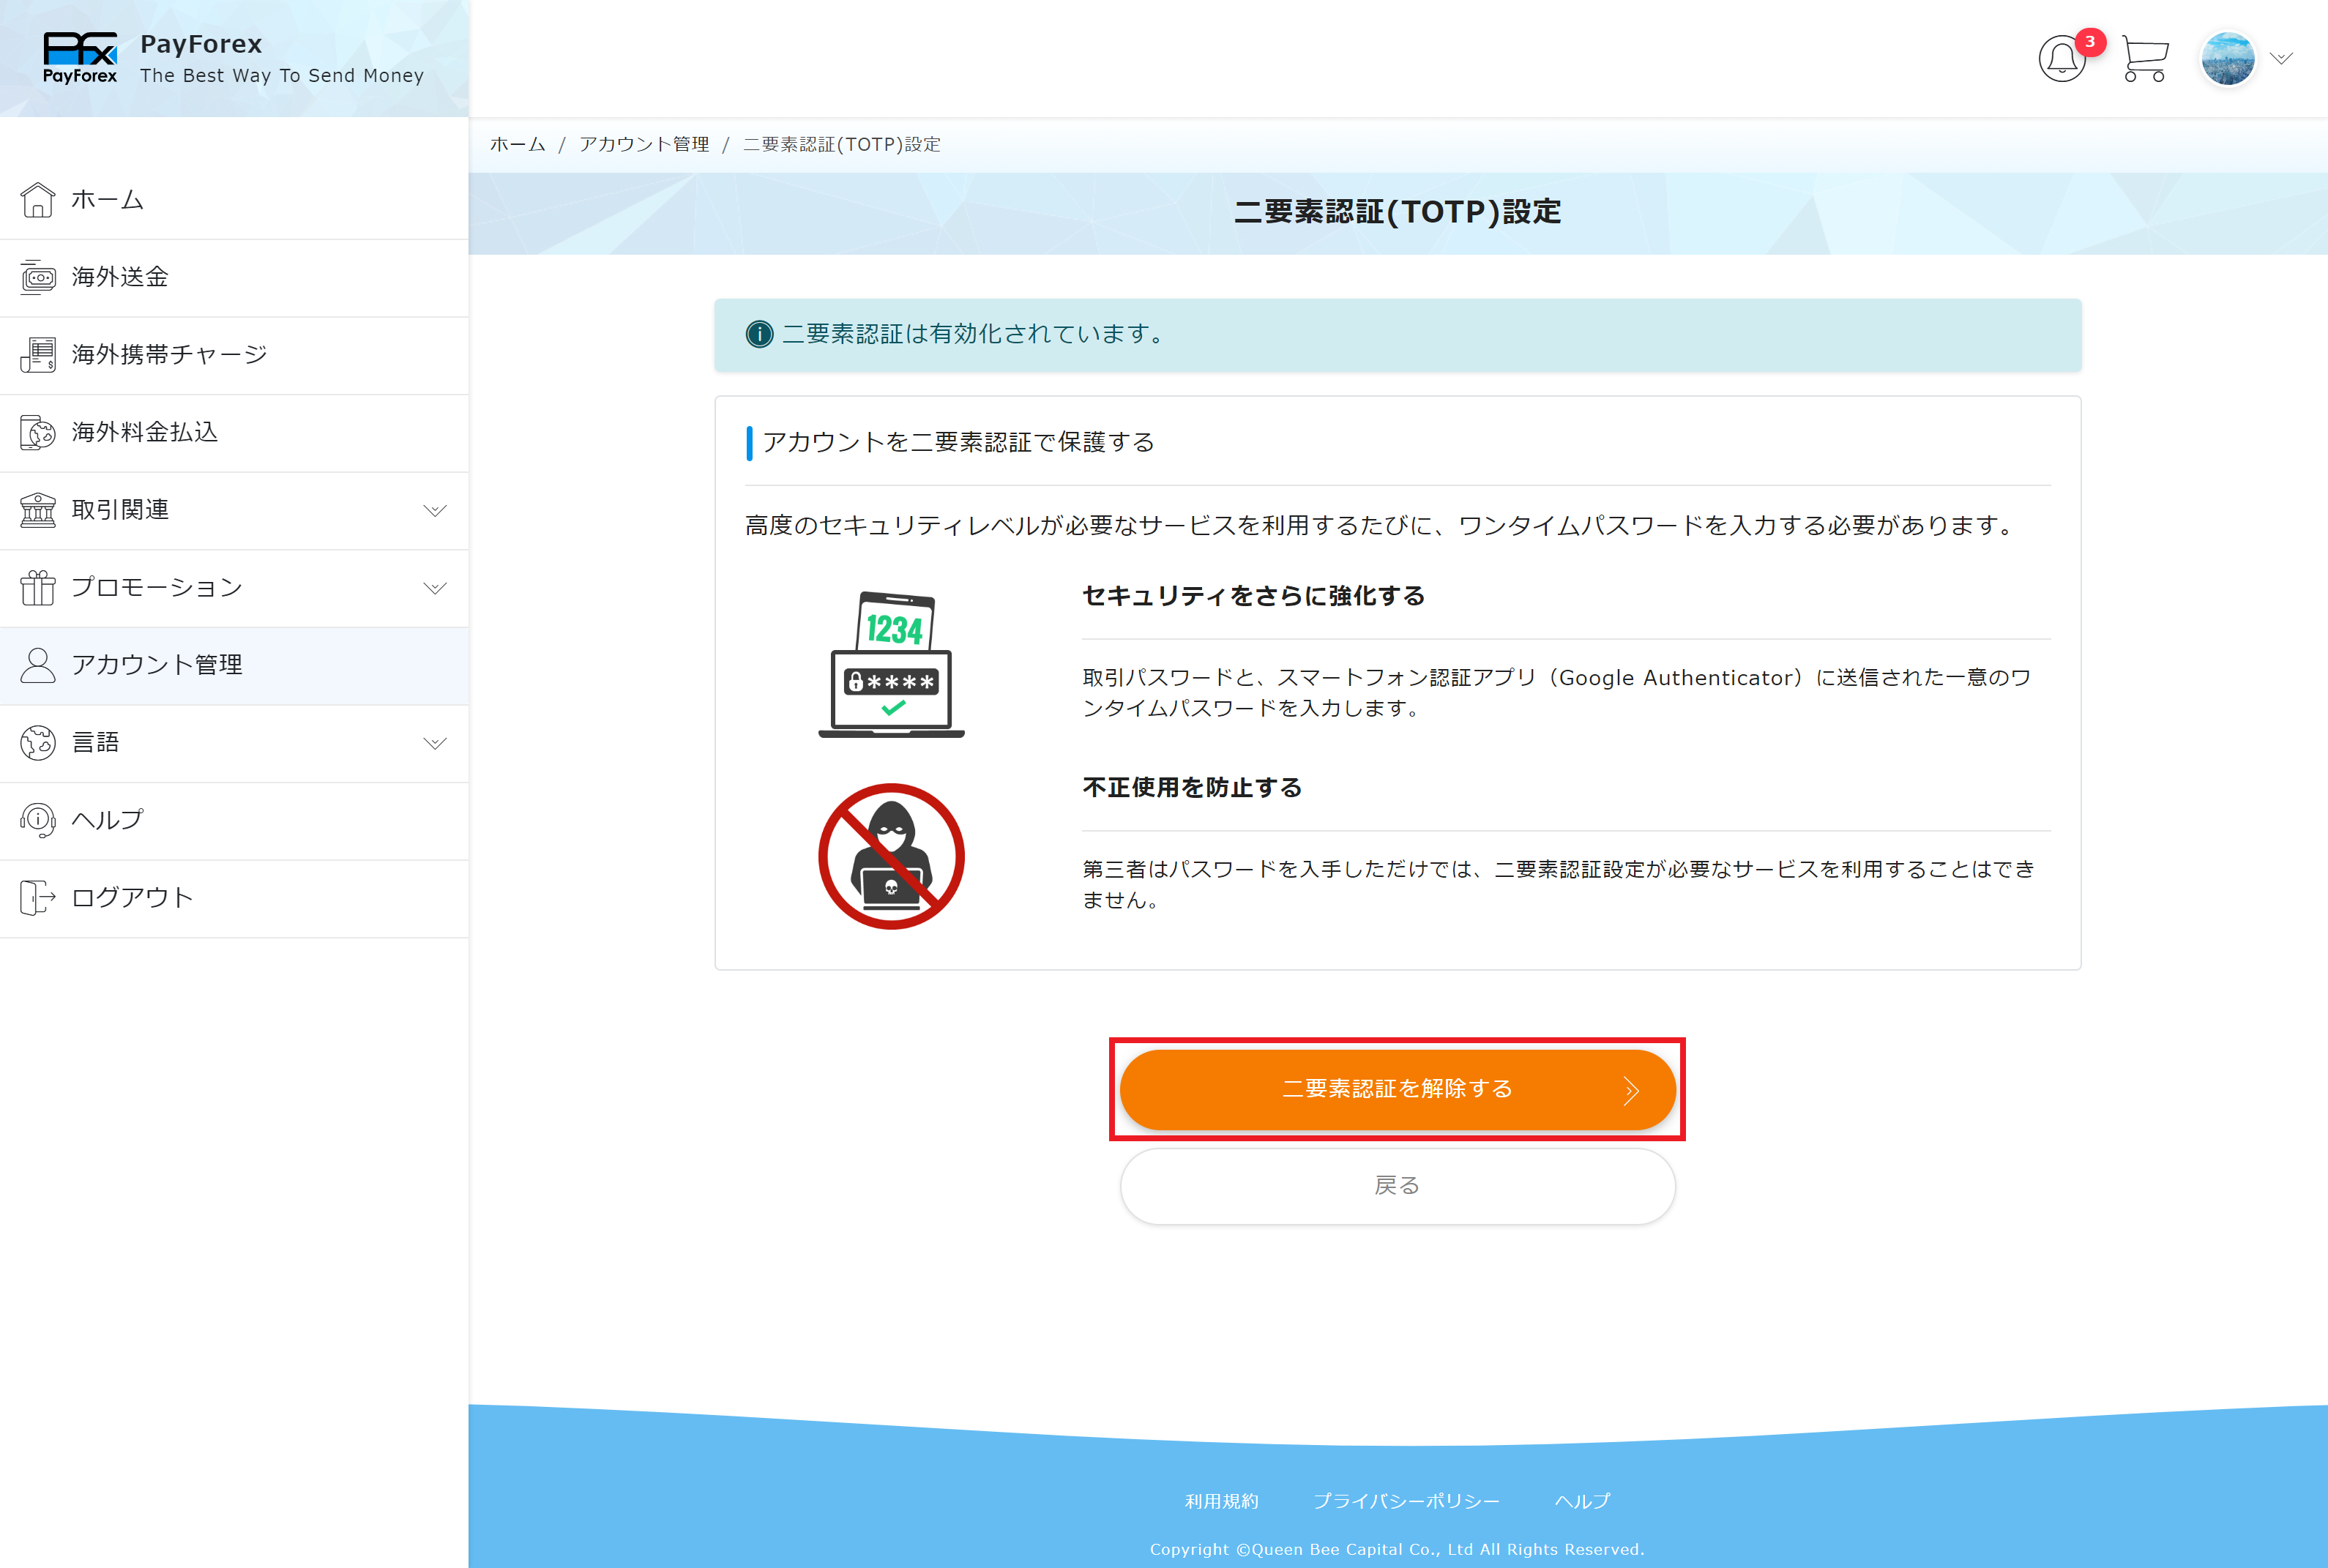
Task: Open 海外送金 menu item
Action: pyautogui.click(x=234, y=277)
